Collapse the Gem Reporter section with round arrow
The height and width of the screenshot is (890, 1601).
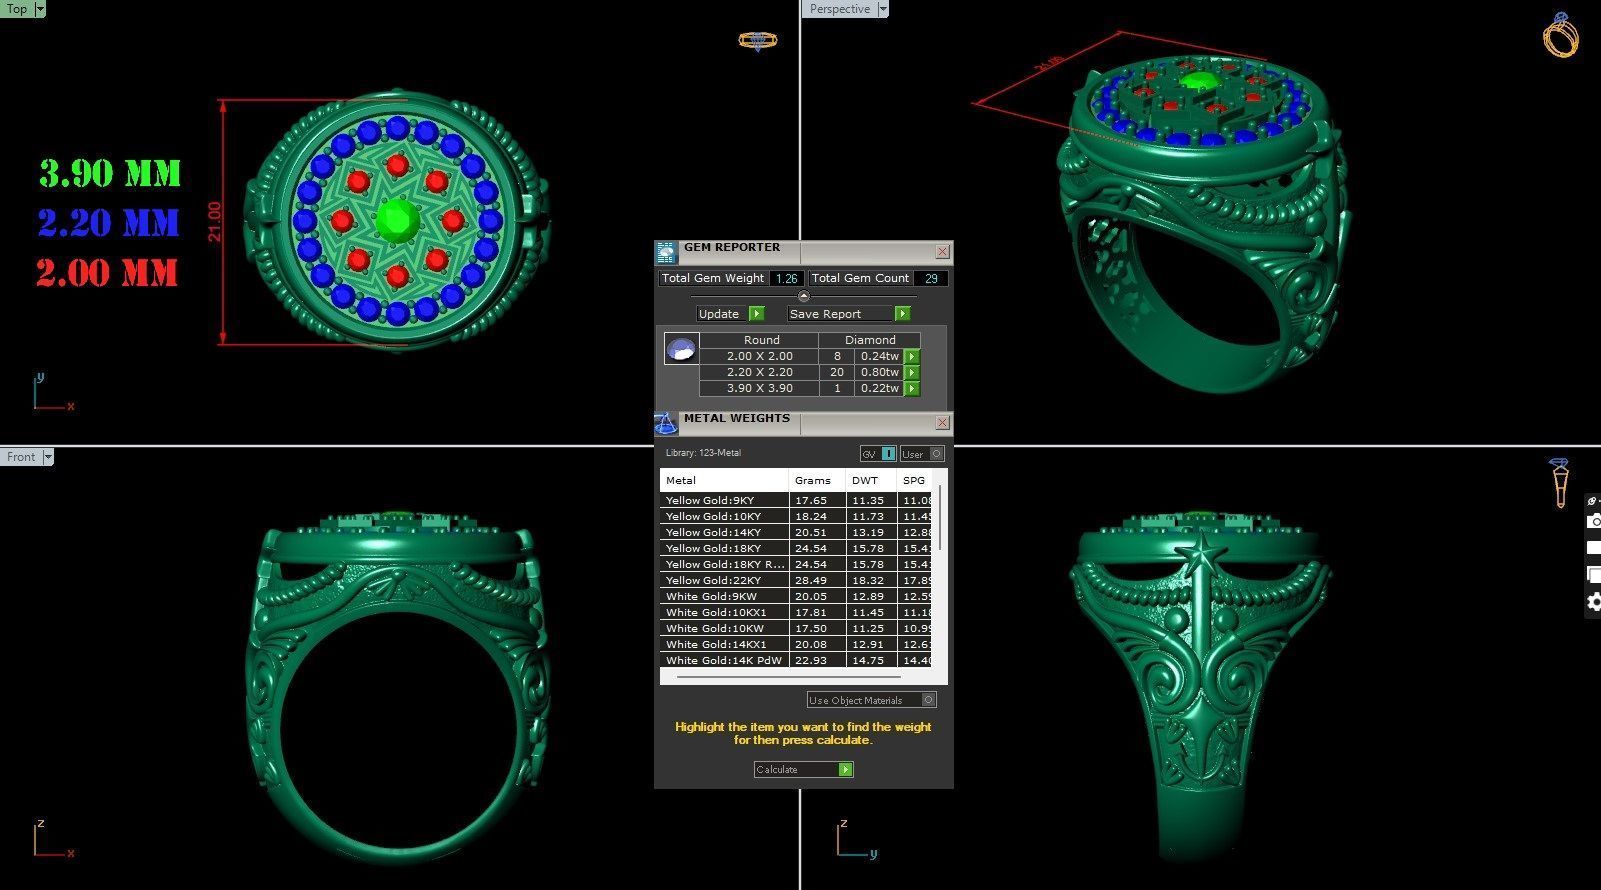tap(804, 296)
